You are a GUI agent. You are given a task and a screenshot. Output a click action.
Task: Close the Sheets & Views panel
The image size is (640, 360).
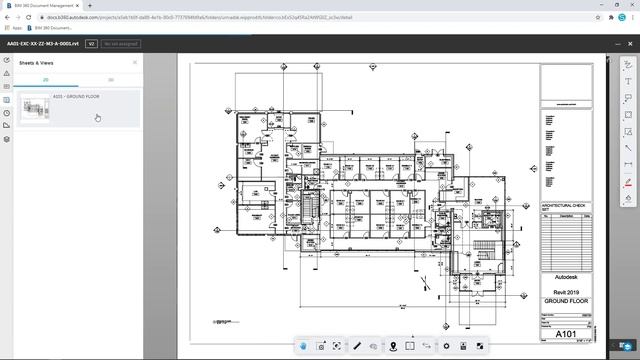pyautogui.click(x=135, y=62)
